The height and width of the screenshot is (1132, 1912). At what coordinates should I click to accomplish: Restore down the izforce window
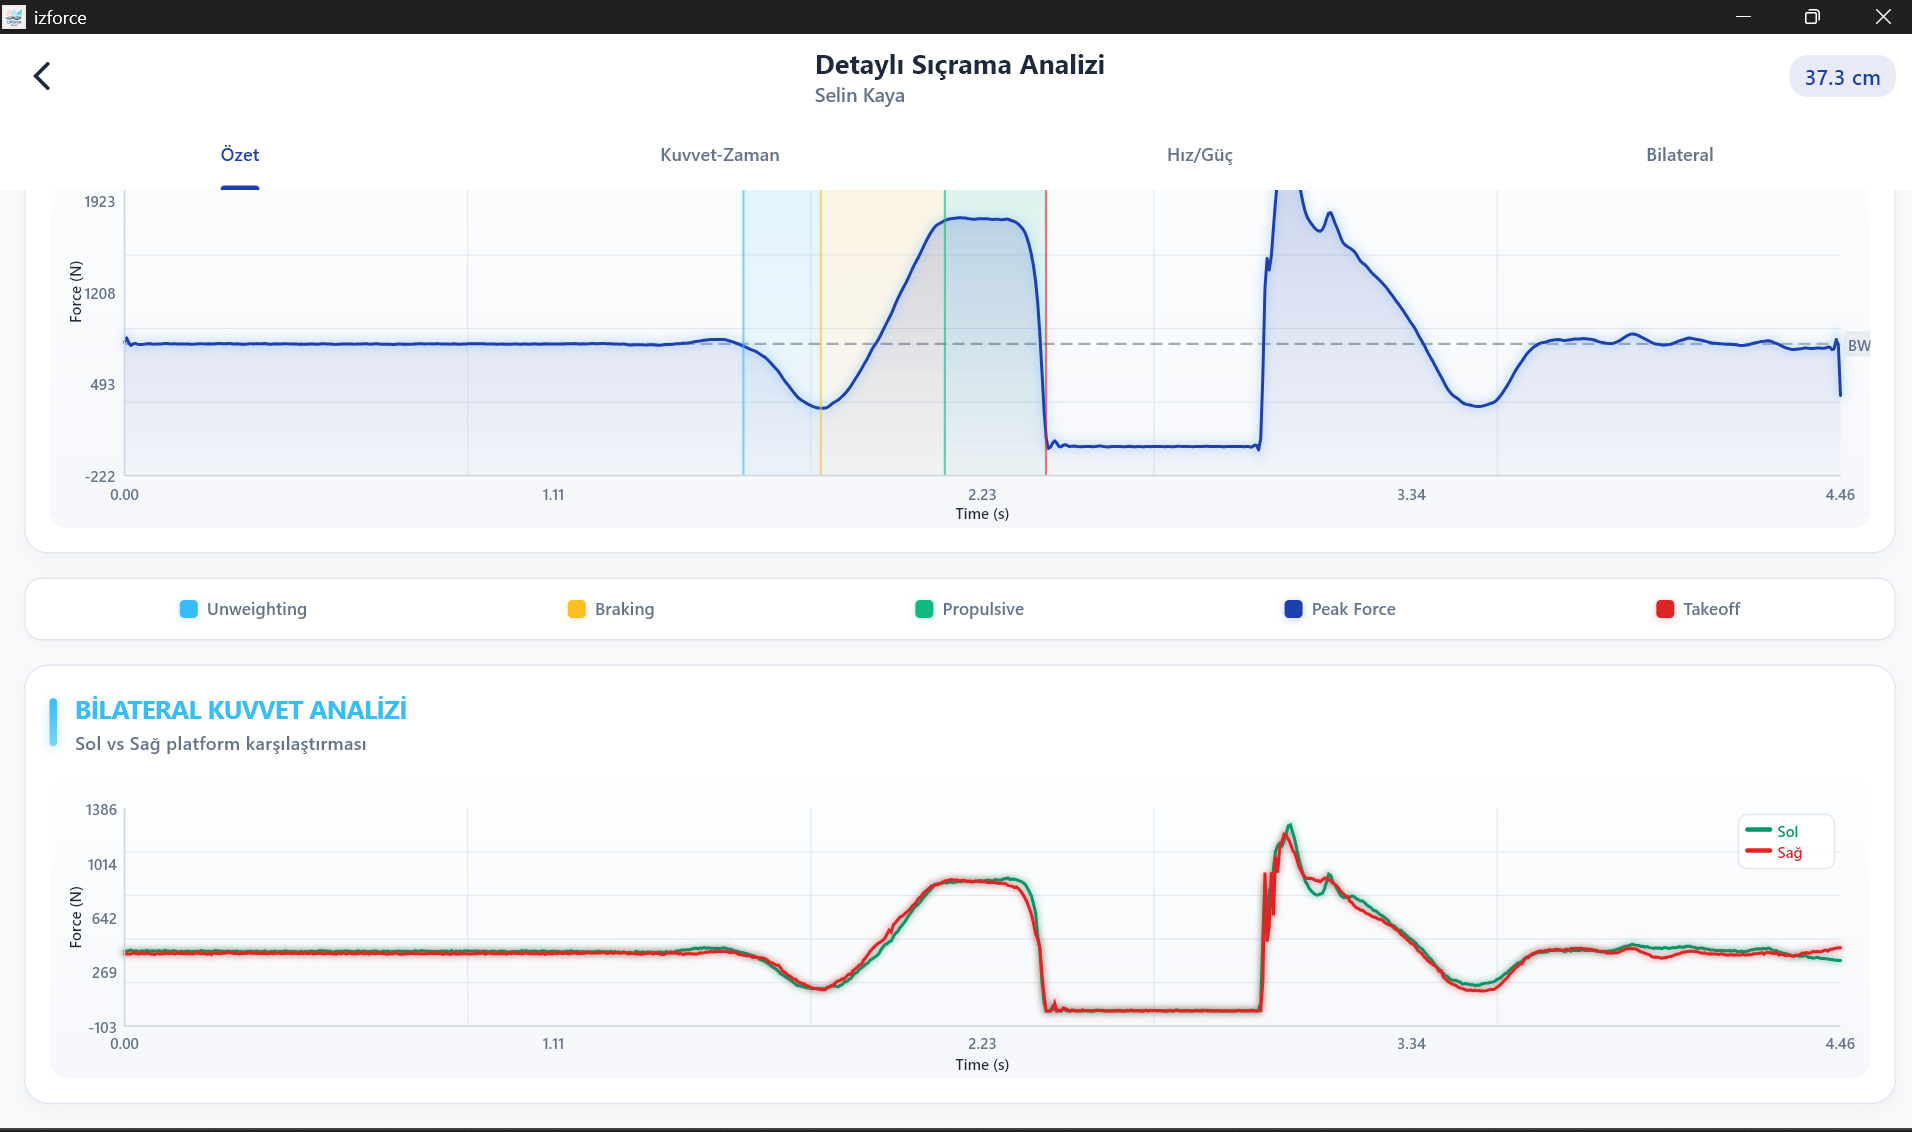pos(1812,17)
